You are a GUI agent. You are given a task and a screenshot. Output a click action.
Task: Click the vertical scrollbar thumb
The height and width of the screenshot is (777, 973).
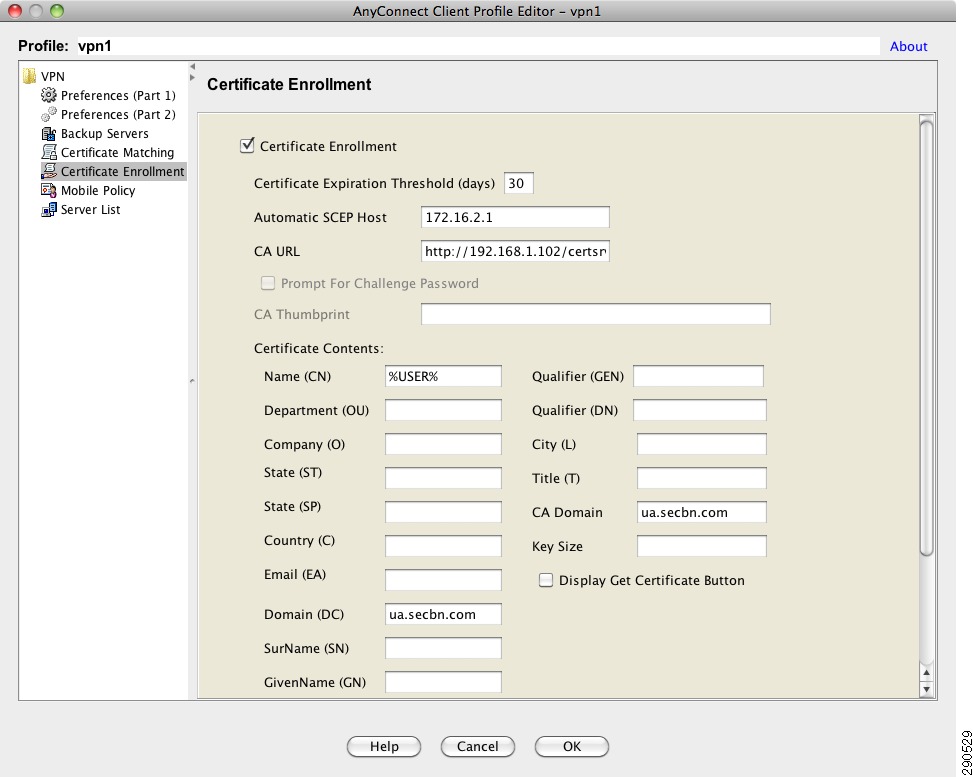(x=926, y=338)
